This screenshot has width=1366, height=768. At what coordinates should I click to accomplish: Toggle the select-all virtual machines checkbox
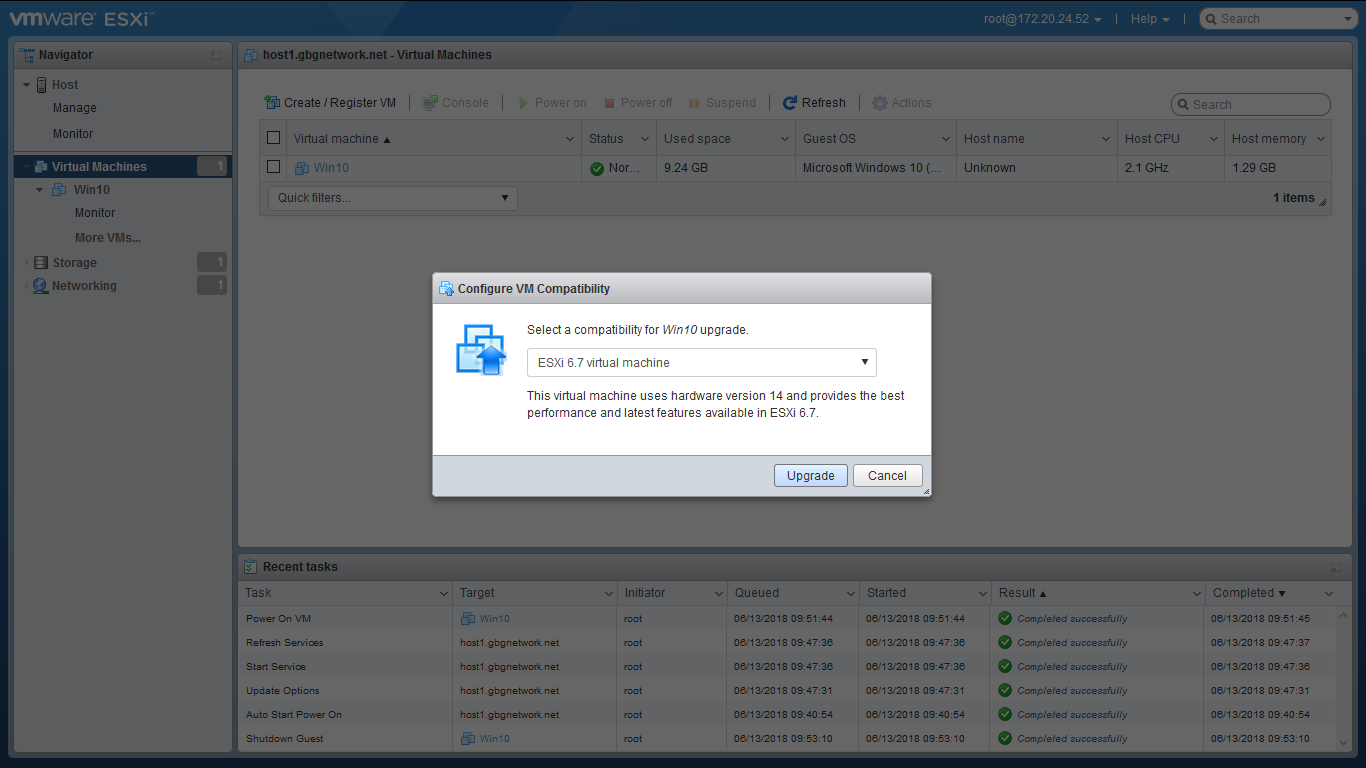273,138
